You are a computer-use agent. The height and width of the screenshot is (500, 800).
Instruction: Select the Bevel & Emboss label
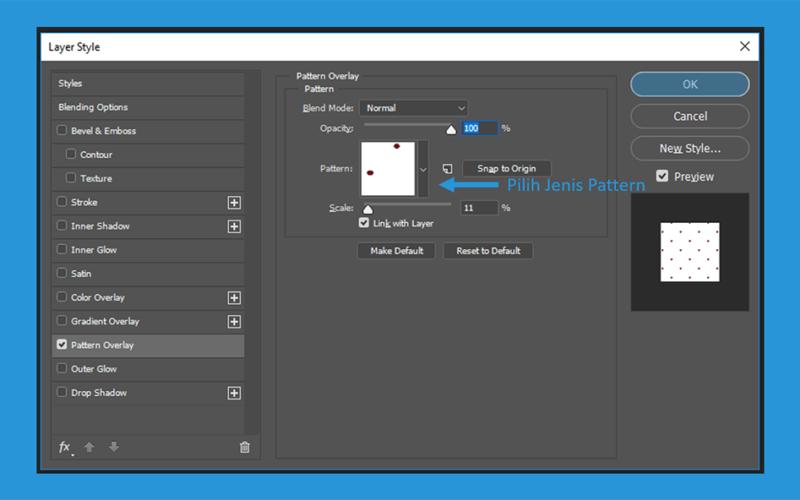point(104,131)
